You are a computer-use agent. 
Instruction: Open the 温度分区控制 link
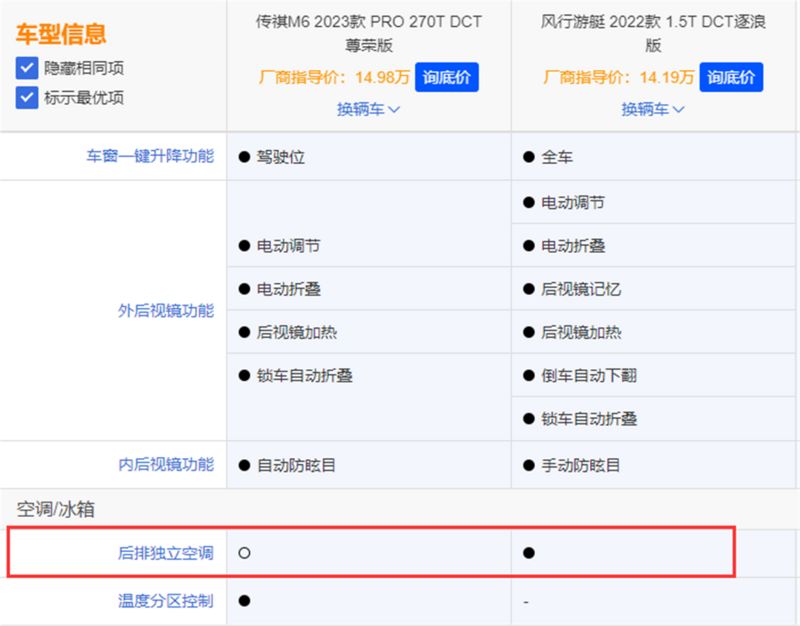pos(166,601)
